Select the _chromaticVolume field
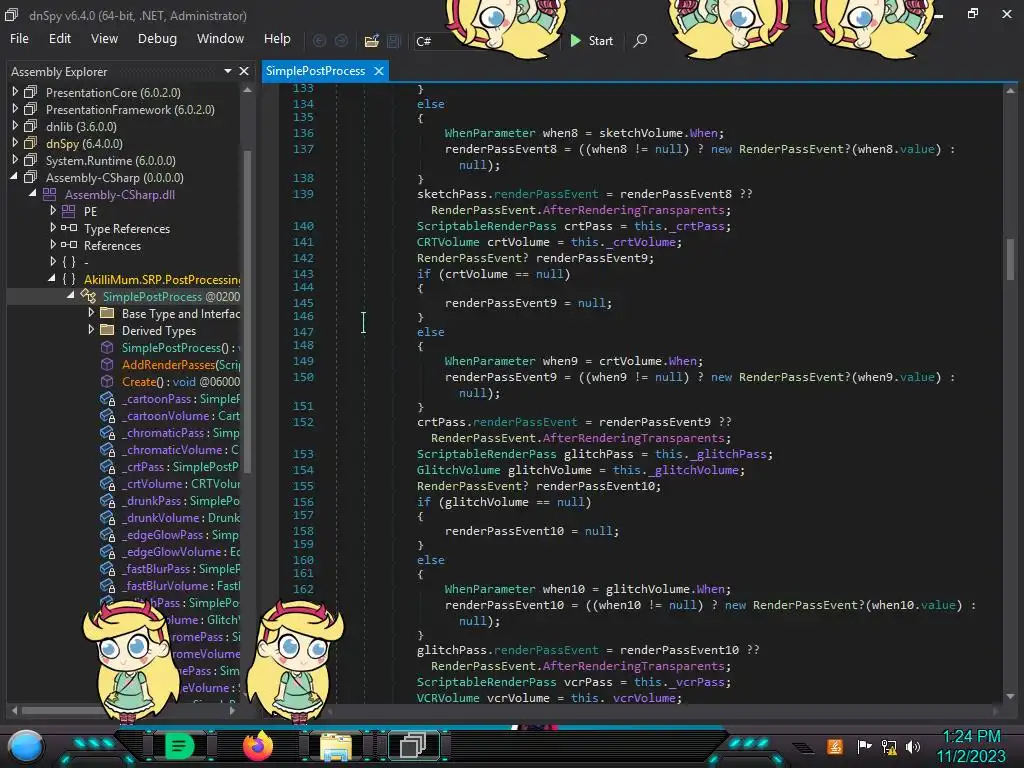Screen dimensions: 1024x768 [x=180, y=450]
